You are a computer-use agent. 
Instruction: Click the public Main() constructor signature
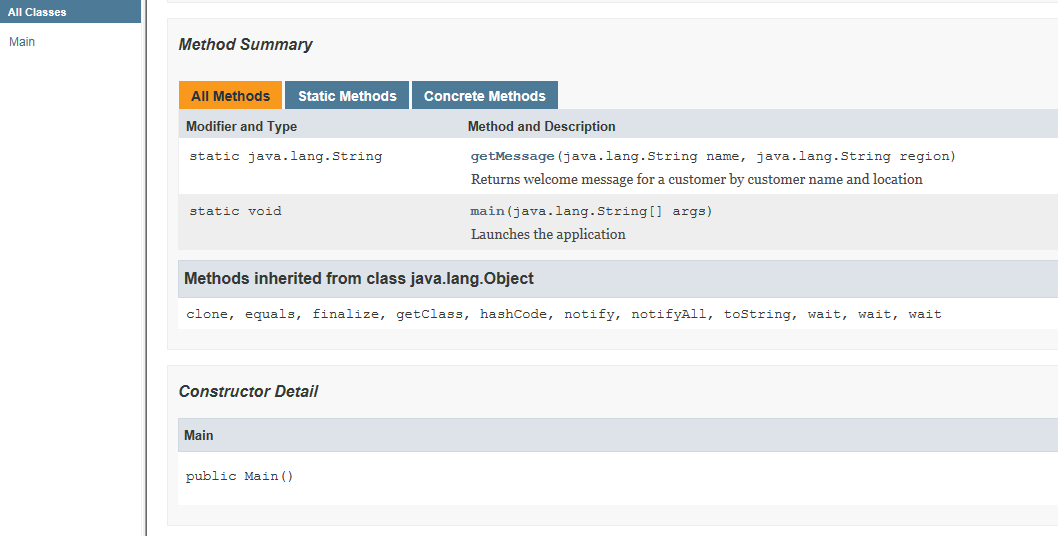[x=240, y=477]
